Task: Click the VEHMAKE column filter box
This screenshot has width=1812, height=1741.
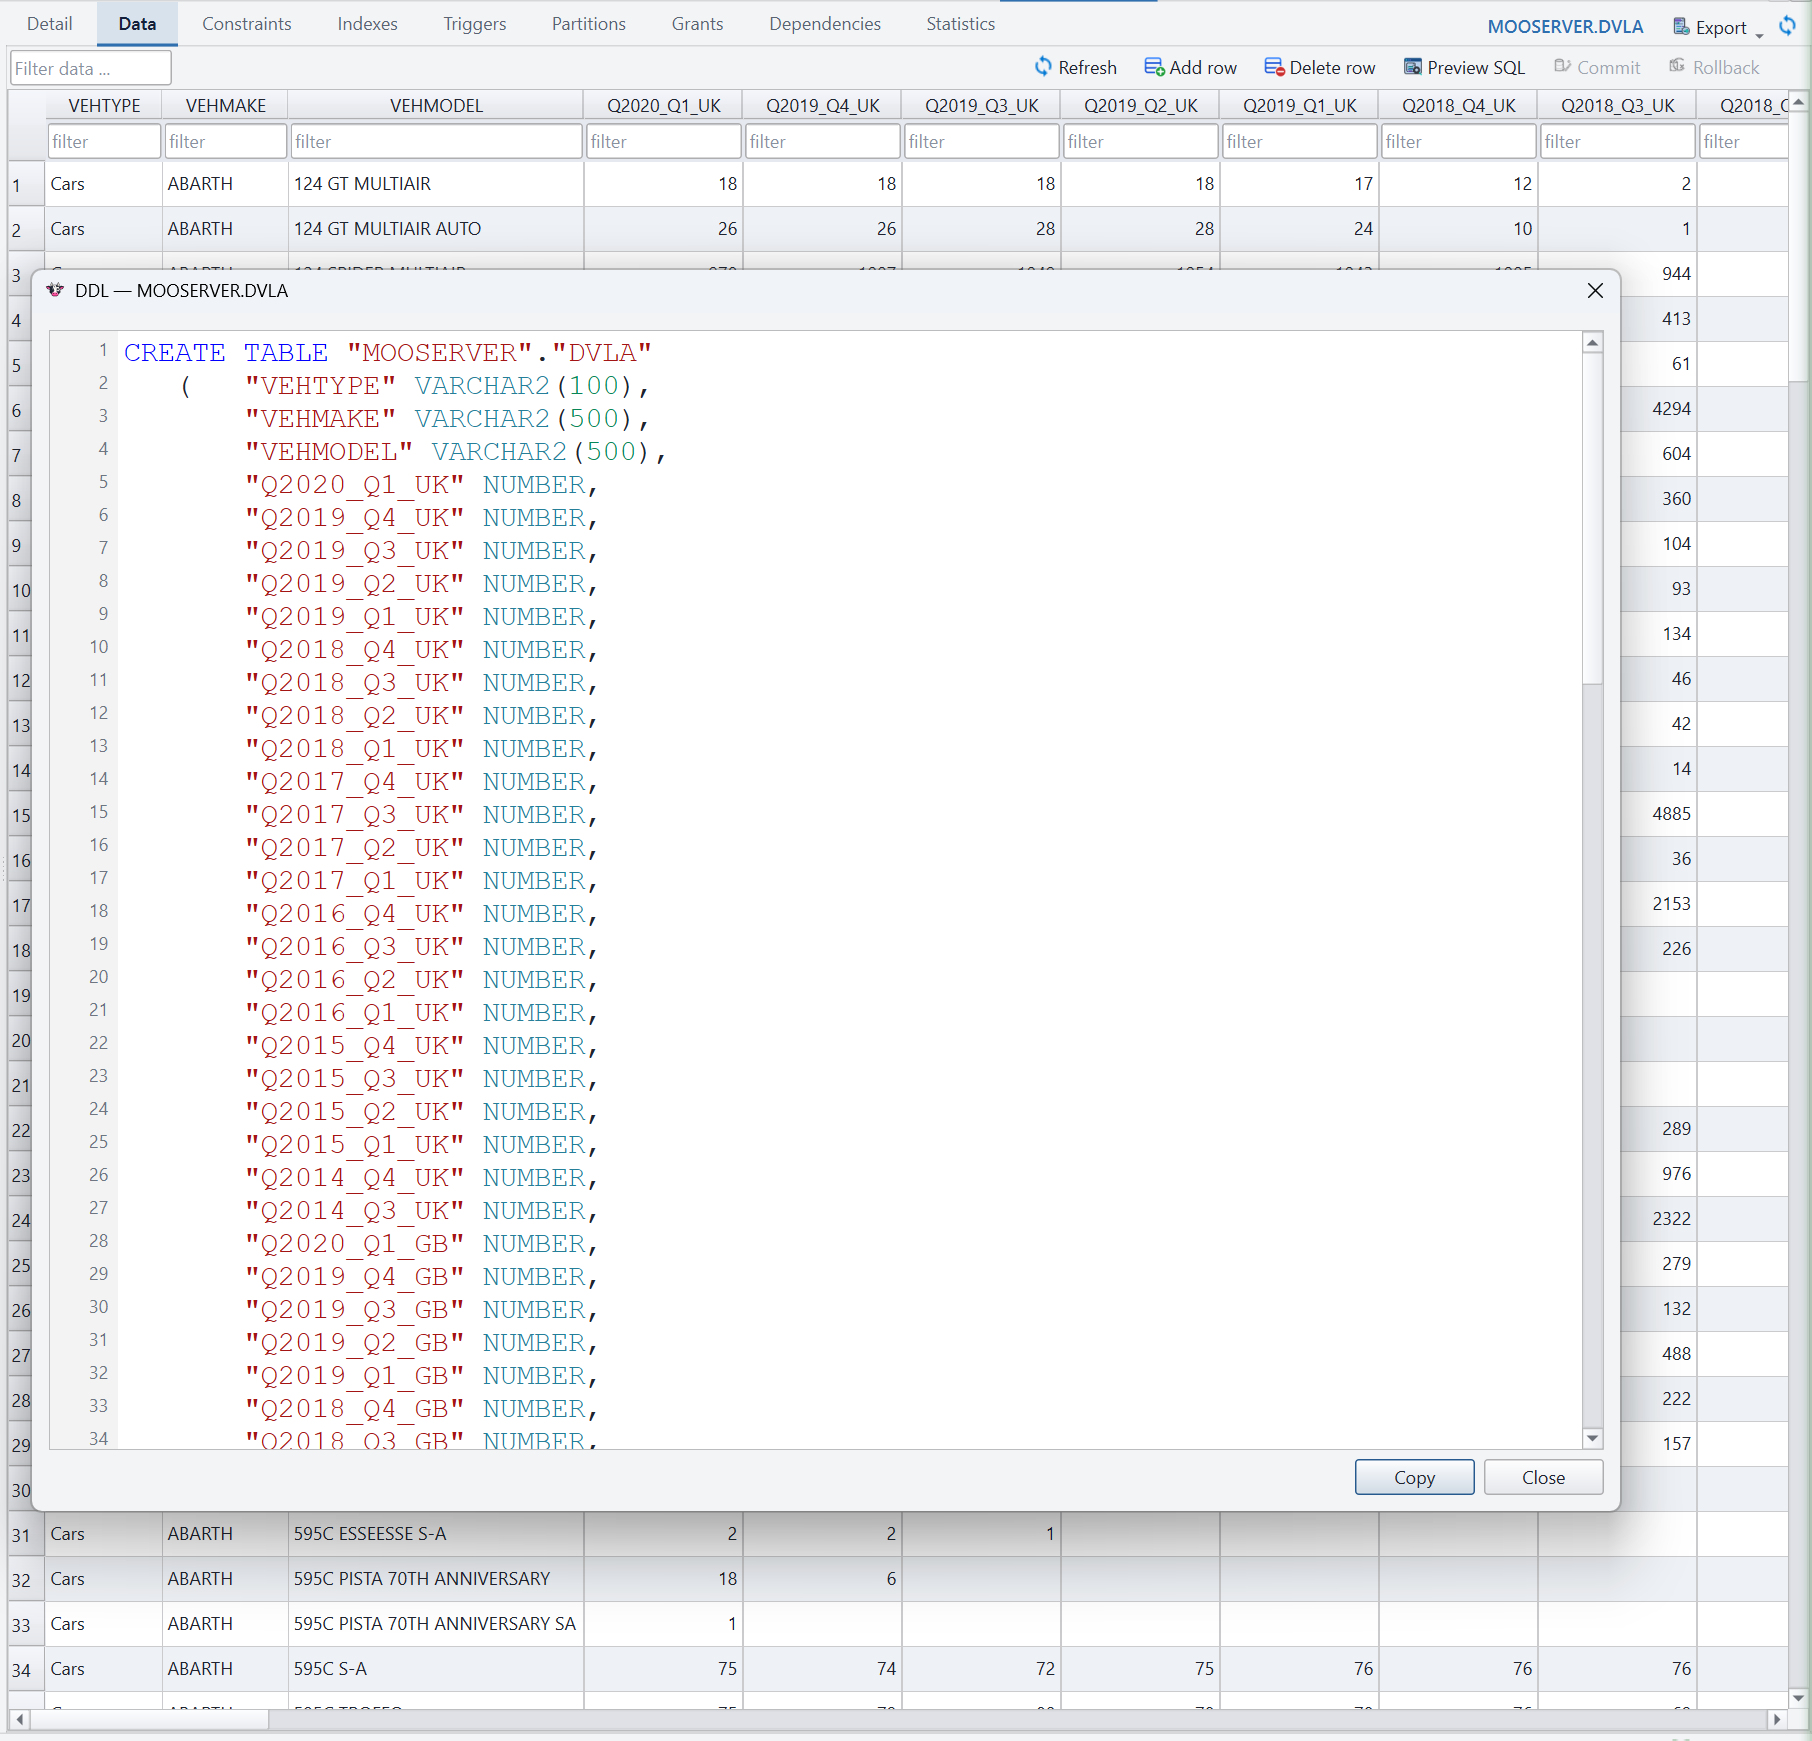Action: tap(225, 141)
